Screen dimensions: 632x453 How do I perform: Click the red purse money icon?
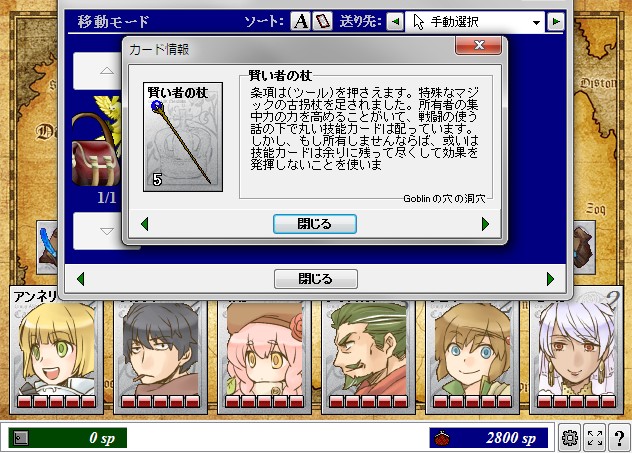coord(443,438)
